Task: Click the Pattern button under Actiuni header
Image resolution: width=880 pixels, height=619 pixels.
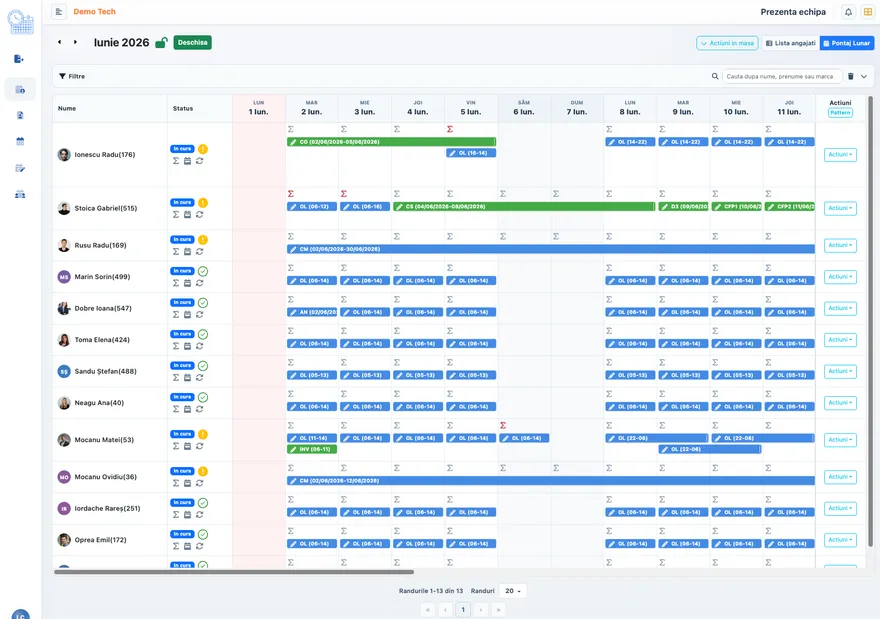Action: click(840, 113)
